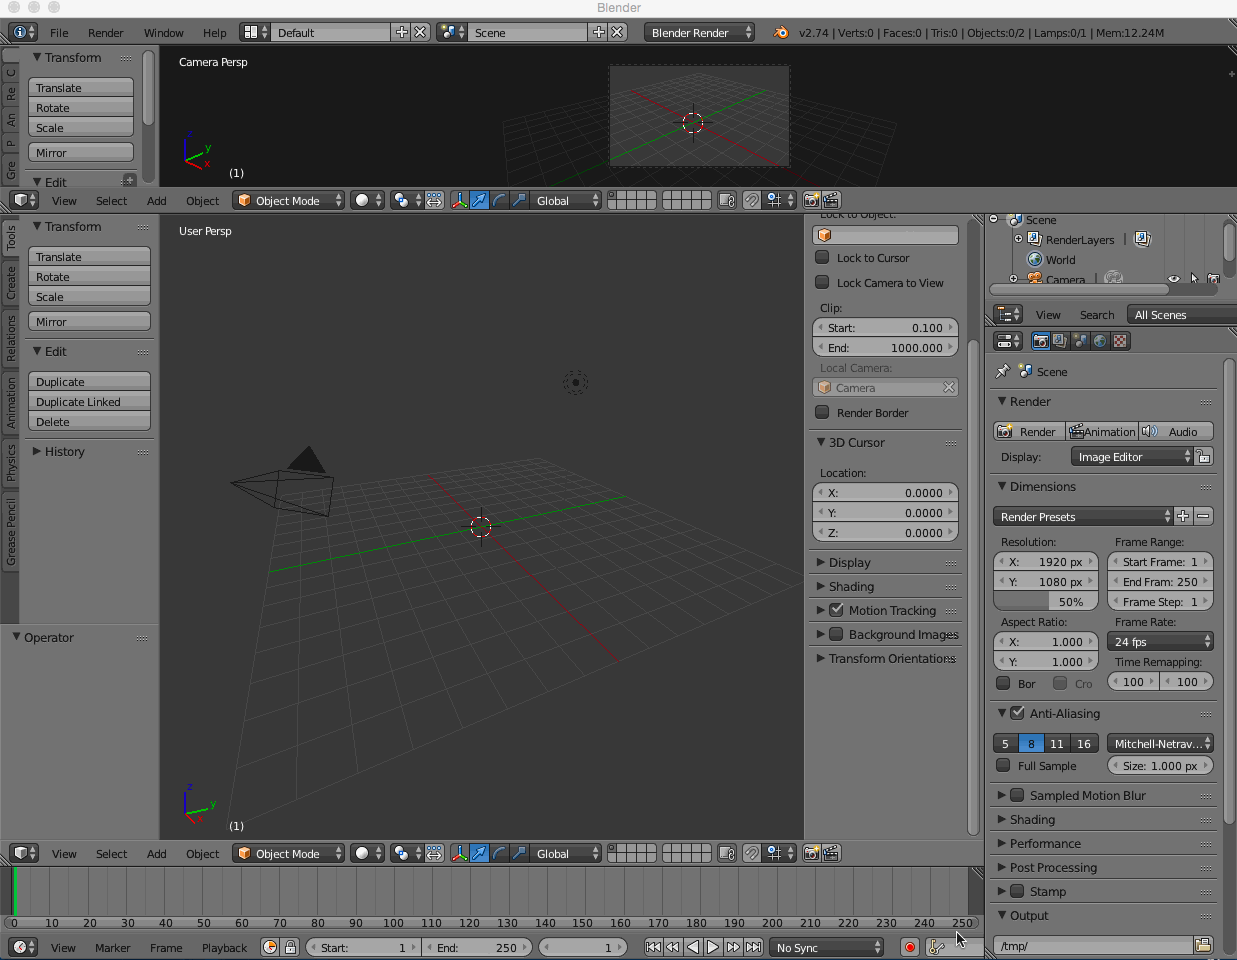Enable the snap magnet icon in the header
This screenshot has height=960, width=1237.
752,200
